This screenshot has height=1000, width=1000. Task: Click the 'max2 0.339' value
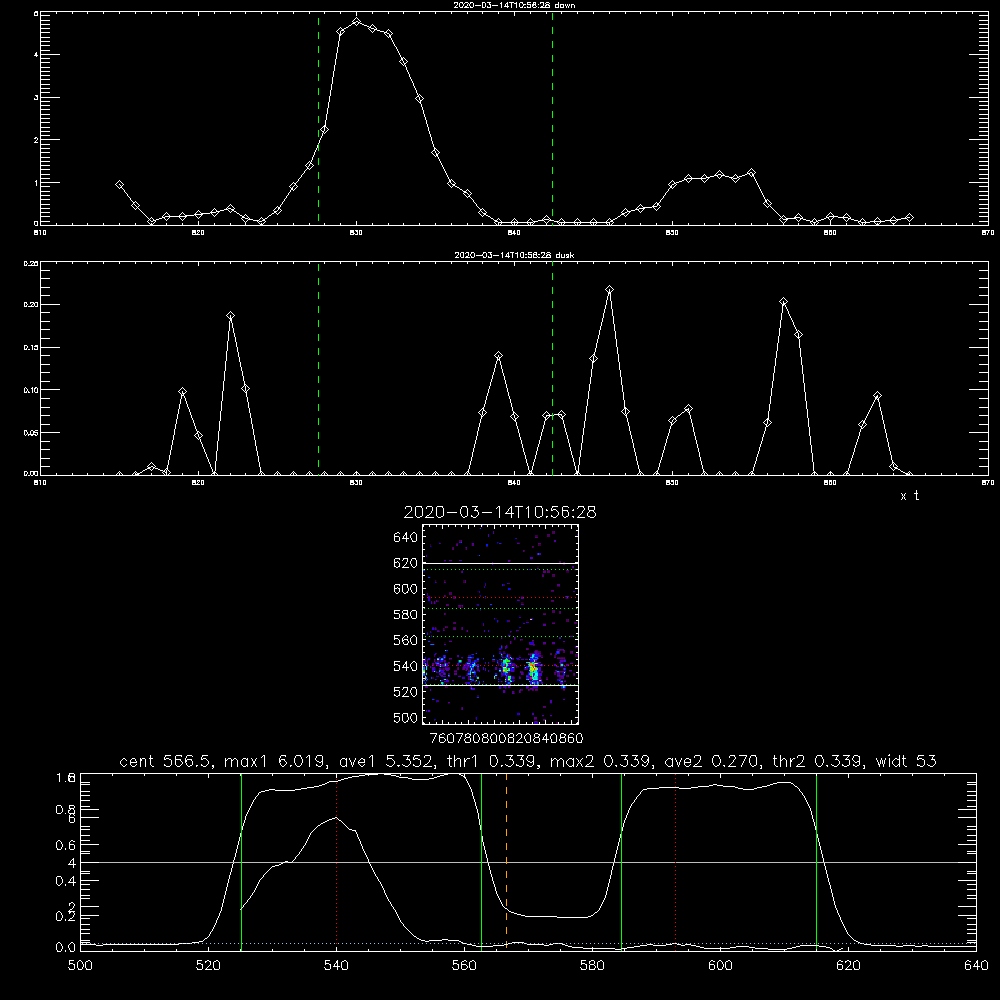[603, 761]
